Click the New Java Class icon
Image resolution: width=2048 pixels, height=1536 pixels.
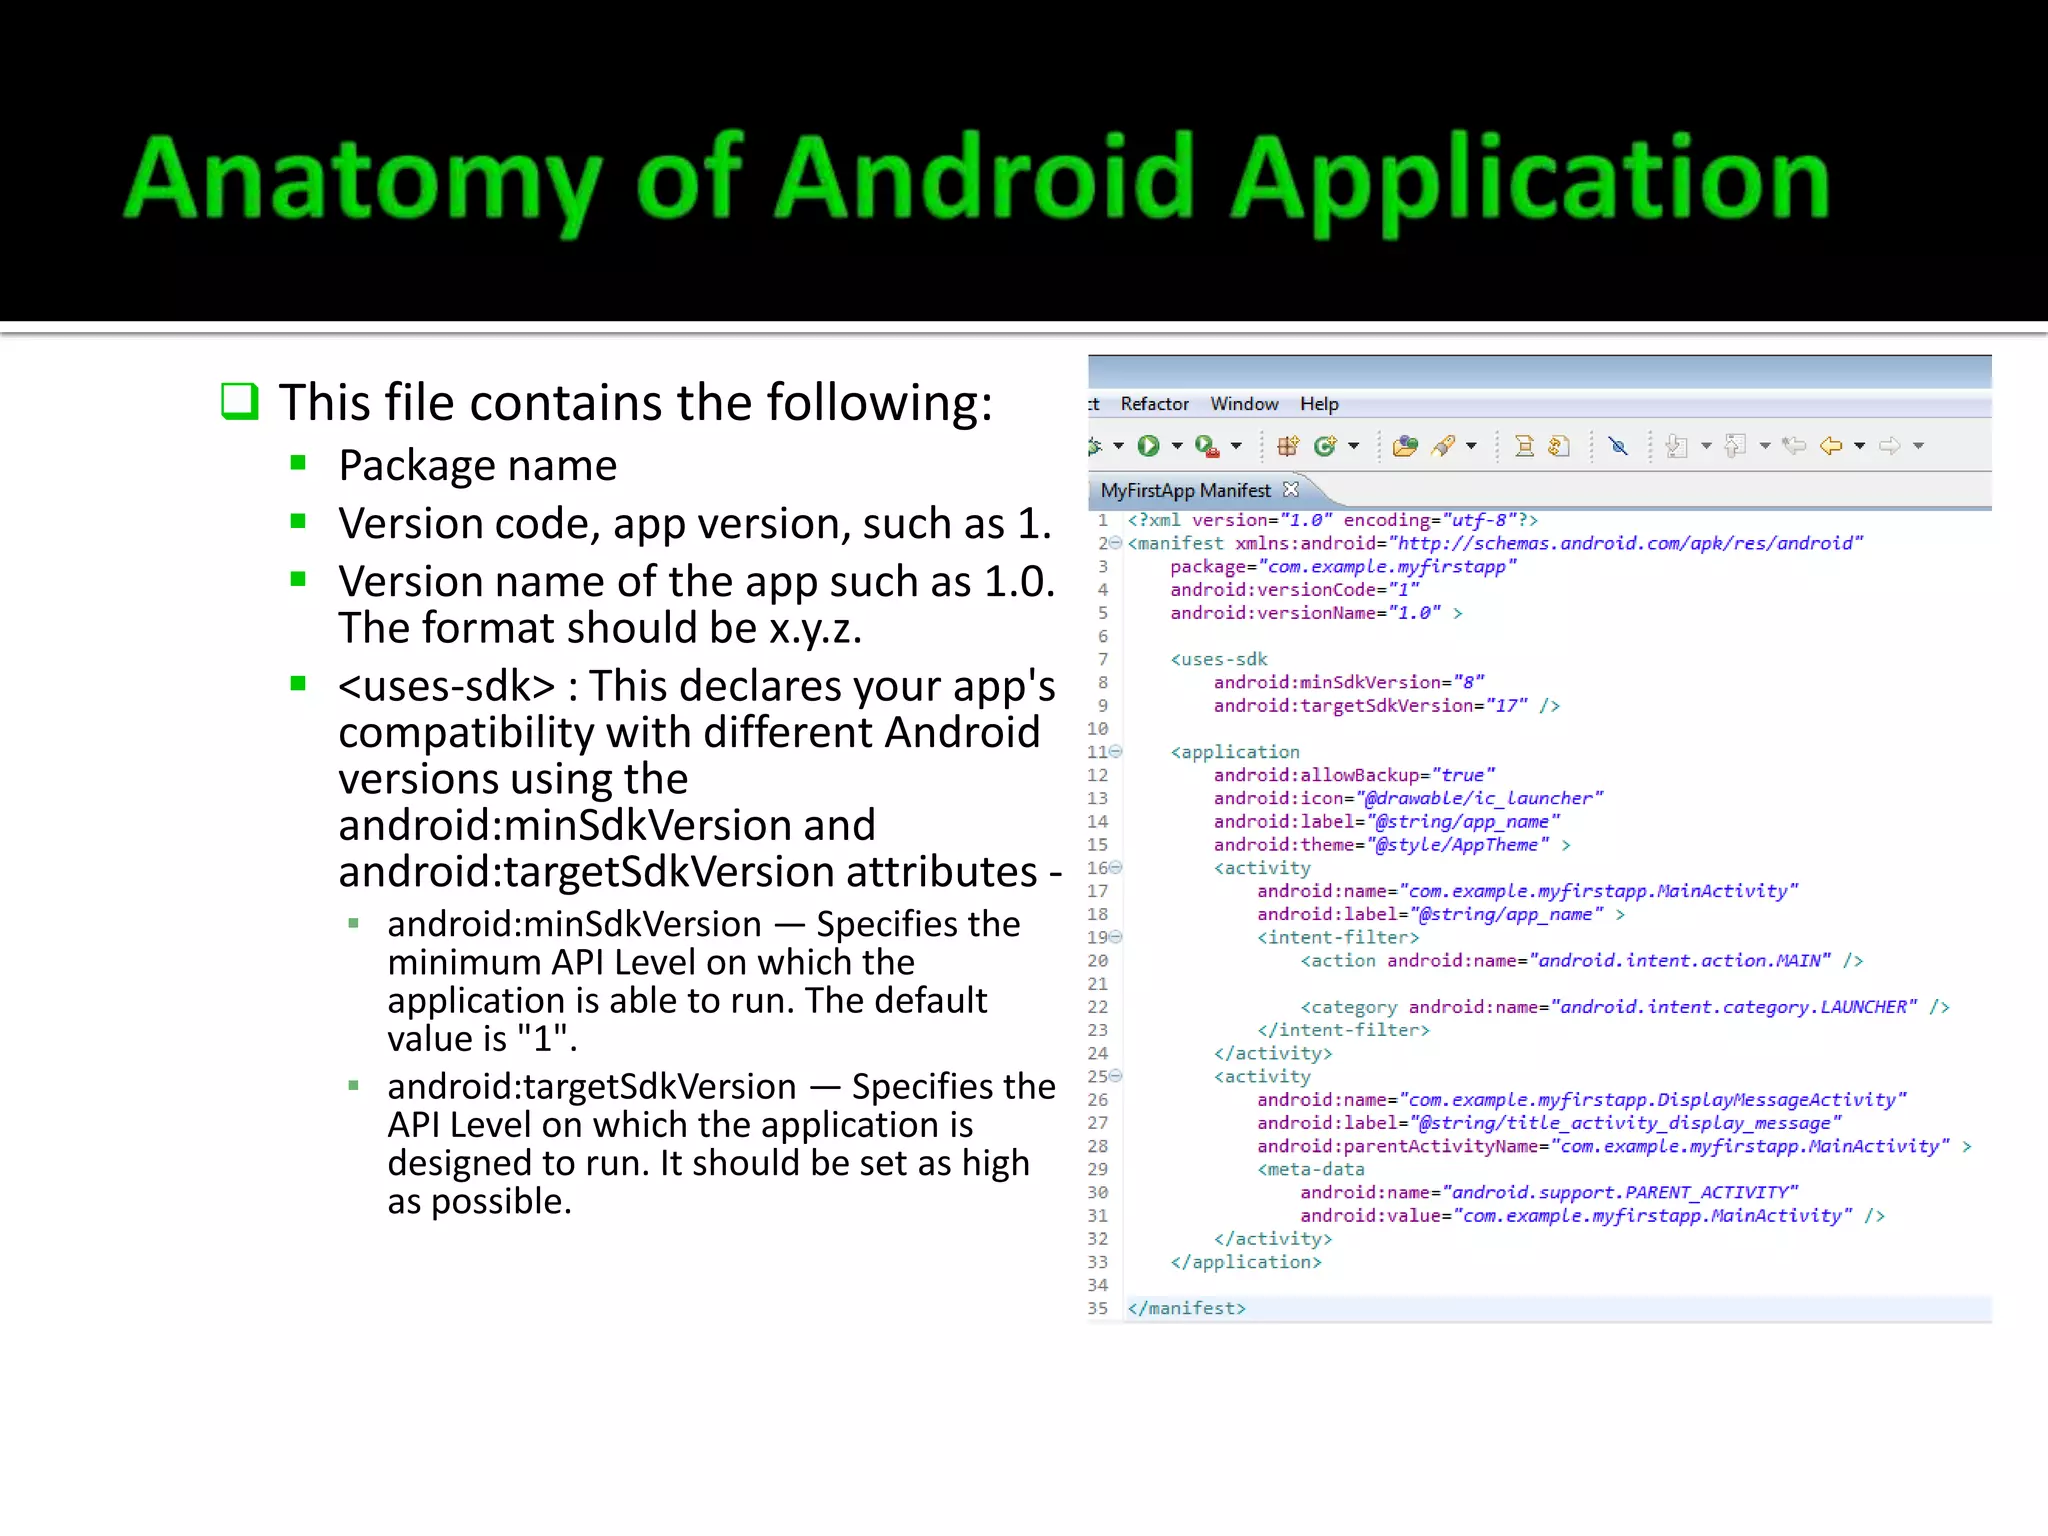coord(1325,446)
